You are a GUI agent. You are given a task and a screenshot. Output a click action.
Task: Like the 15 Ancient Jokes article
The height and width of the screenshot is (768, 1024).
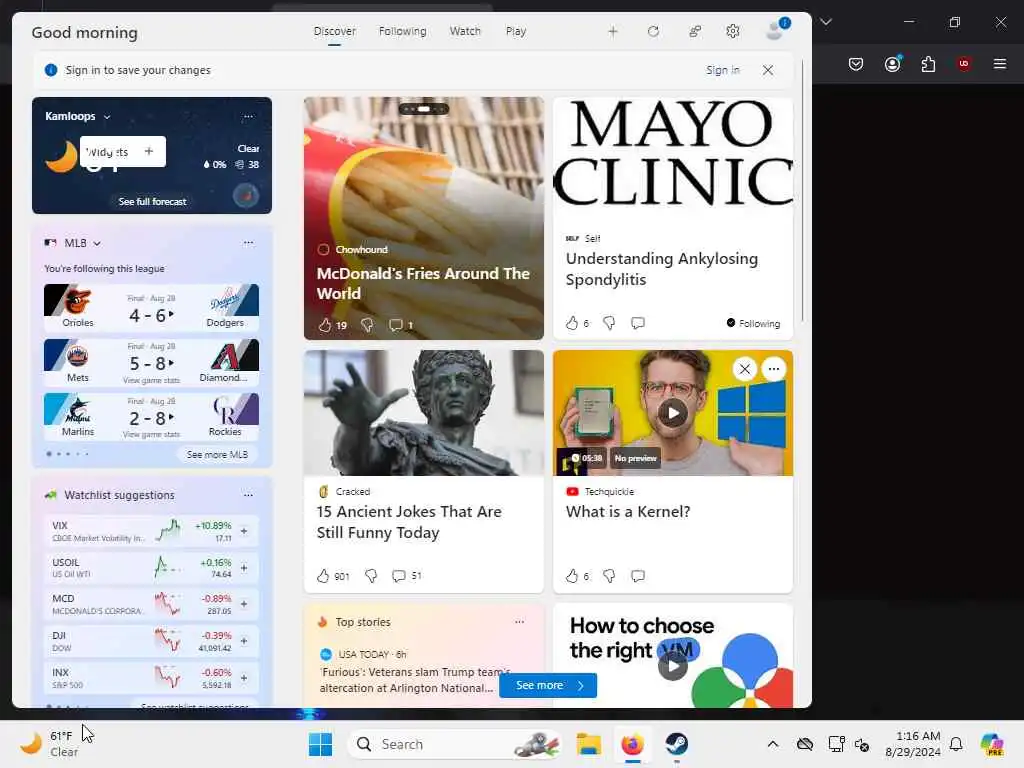click(323, 575)
